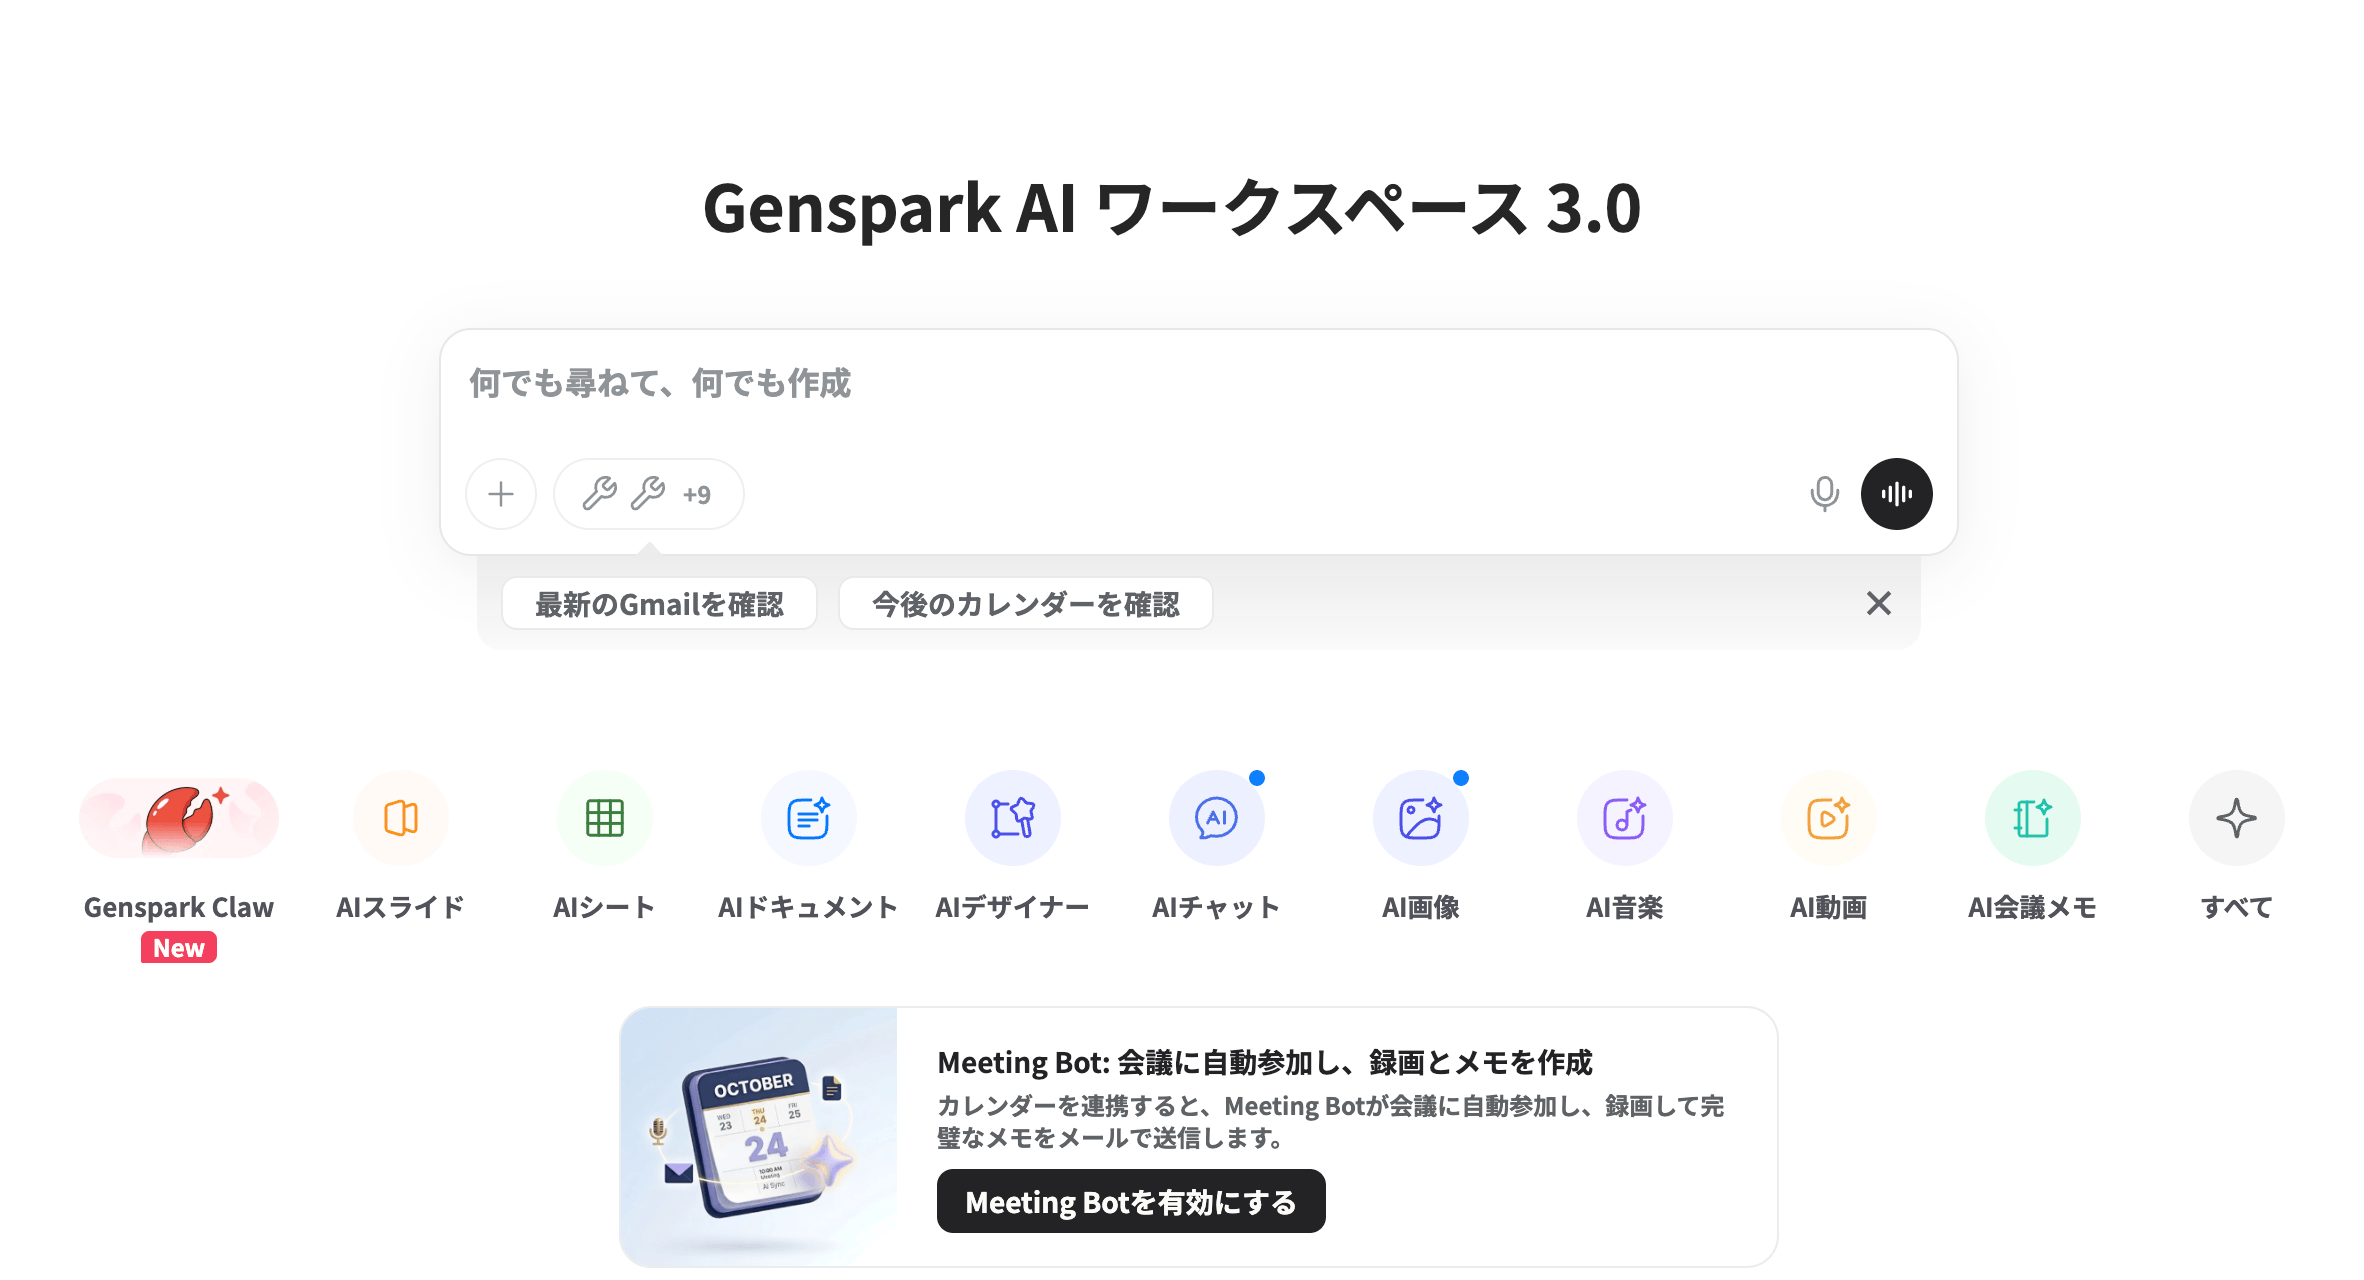Open the AI動画 video tool
This screenshot has height=1280, width=2364.
(1829, 818)
